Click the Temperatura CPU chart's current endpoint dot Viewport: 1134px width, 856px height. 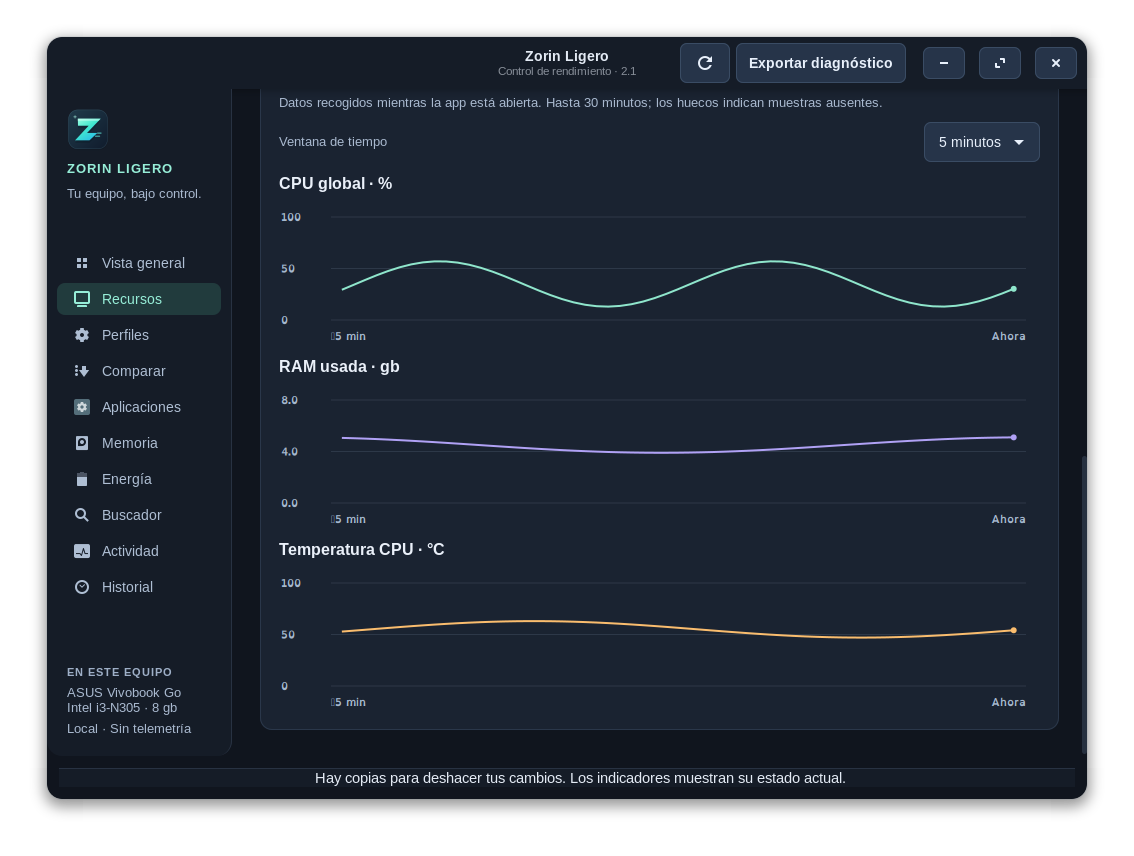(1013, 630)
